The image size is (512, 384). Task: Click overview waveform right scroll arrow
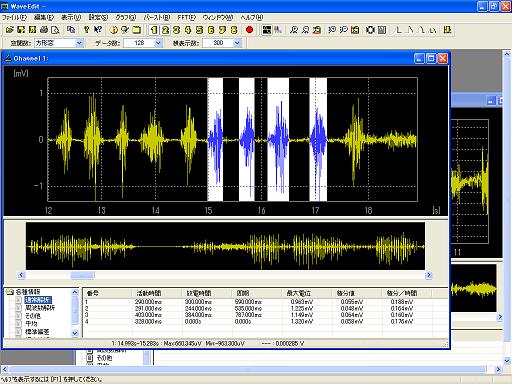pyautogui.click(x=429, y=275)
